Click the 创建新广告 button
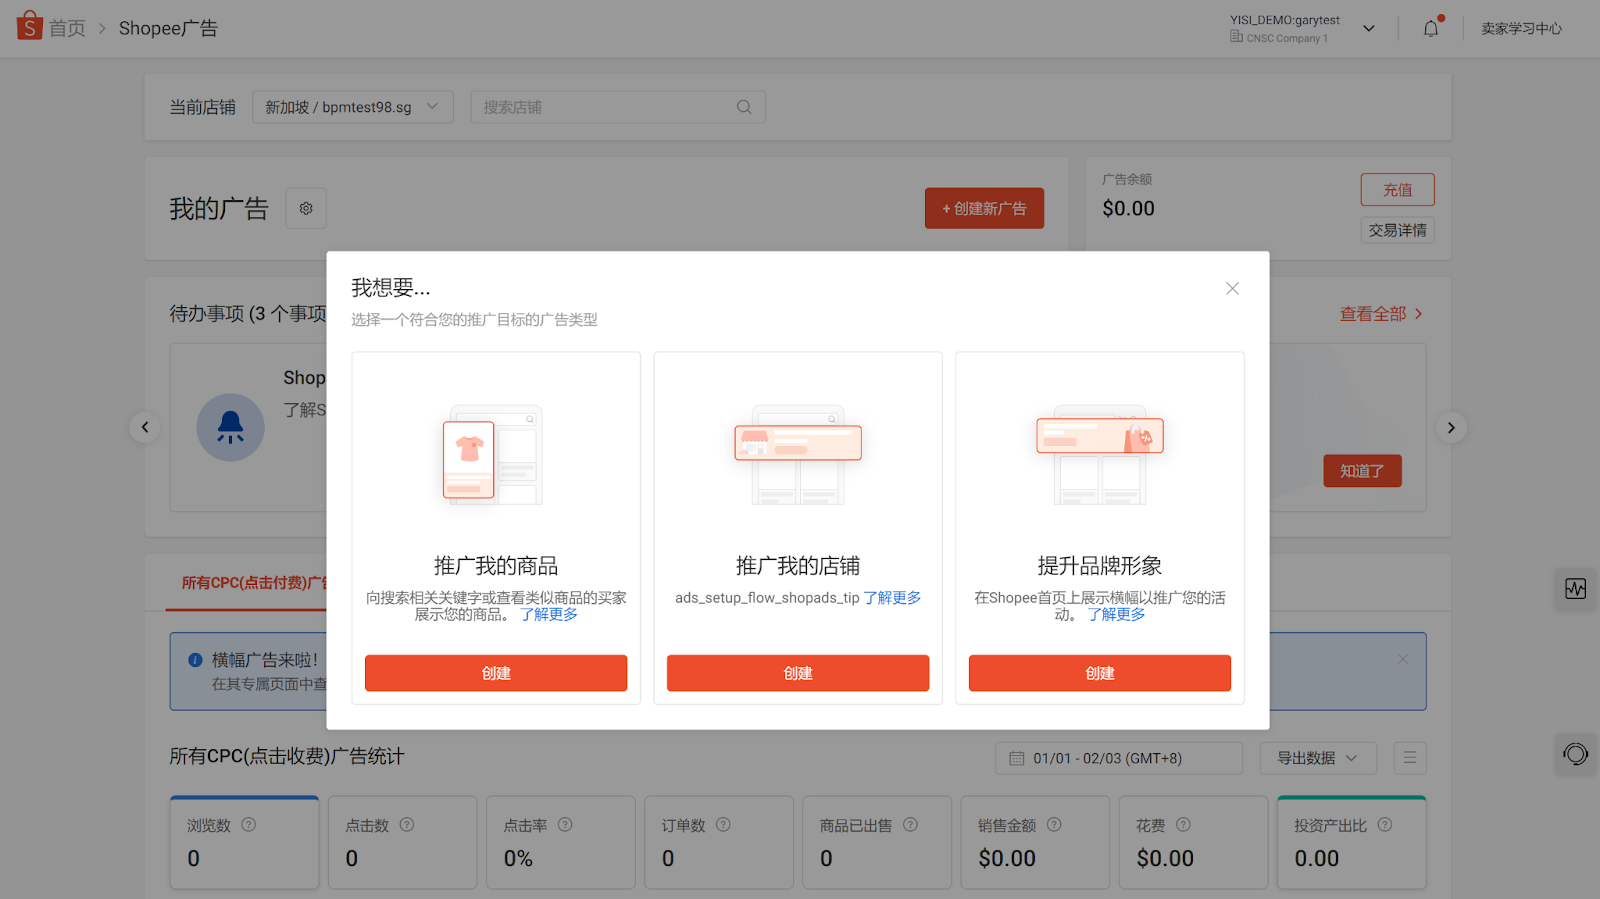 [x=984, y=208]
